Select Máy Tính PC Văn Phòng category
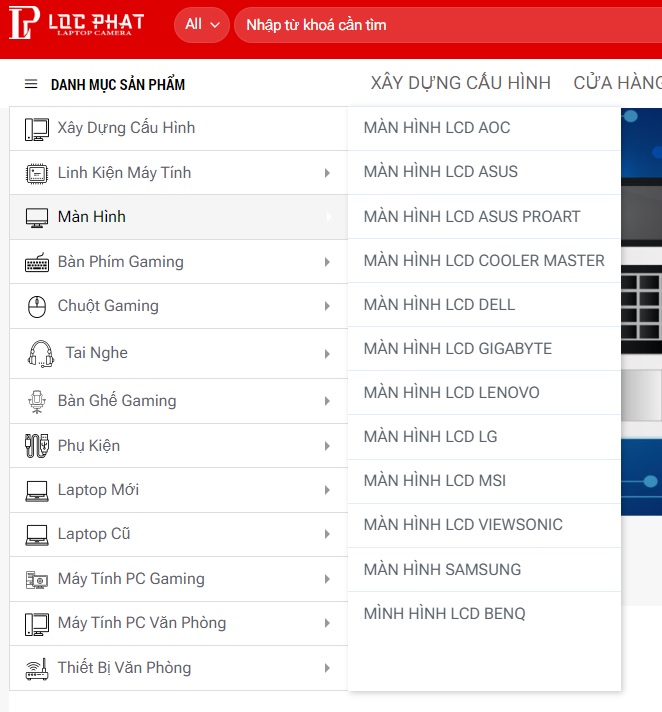This screenshot has height=712, width=662. pos(178,623)
